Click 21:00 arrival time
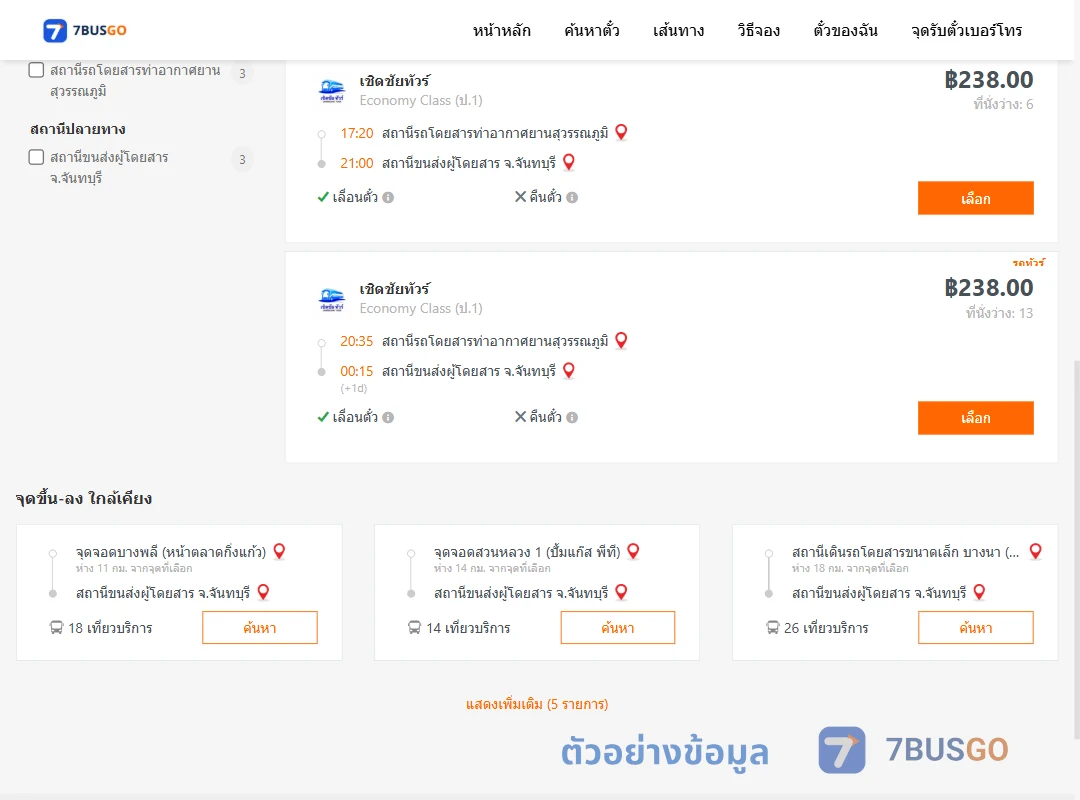The image size is (1080, 800). [357, 163]
